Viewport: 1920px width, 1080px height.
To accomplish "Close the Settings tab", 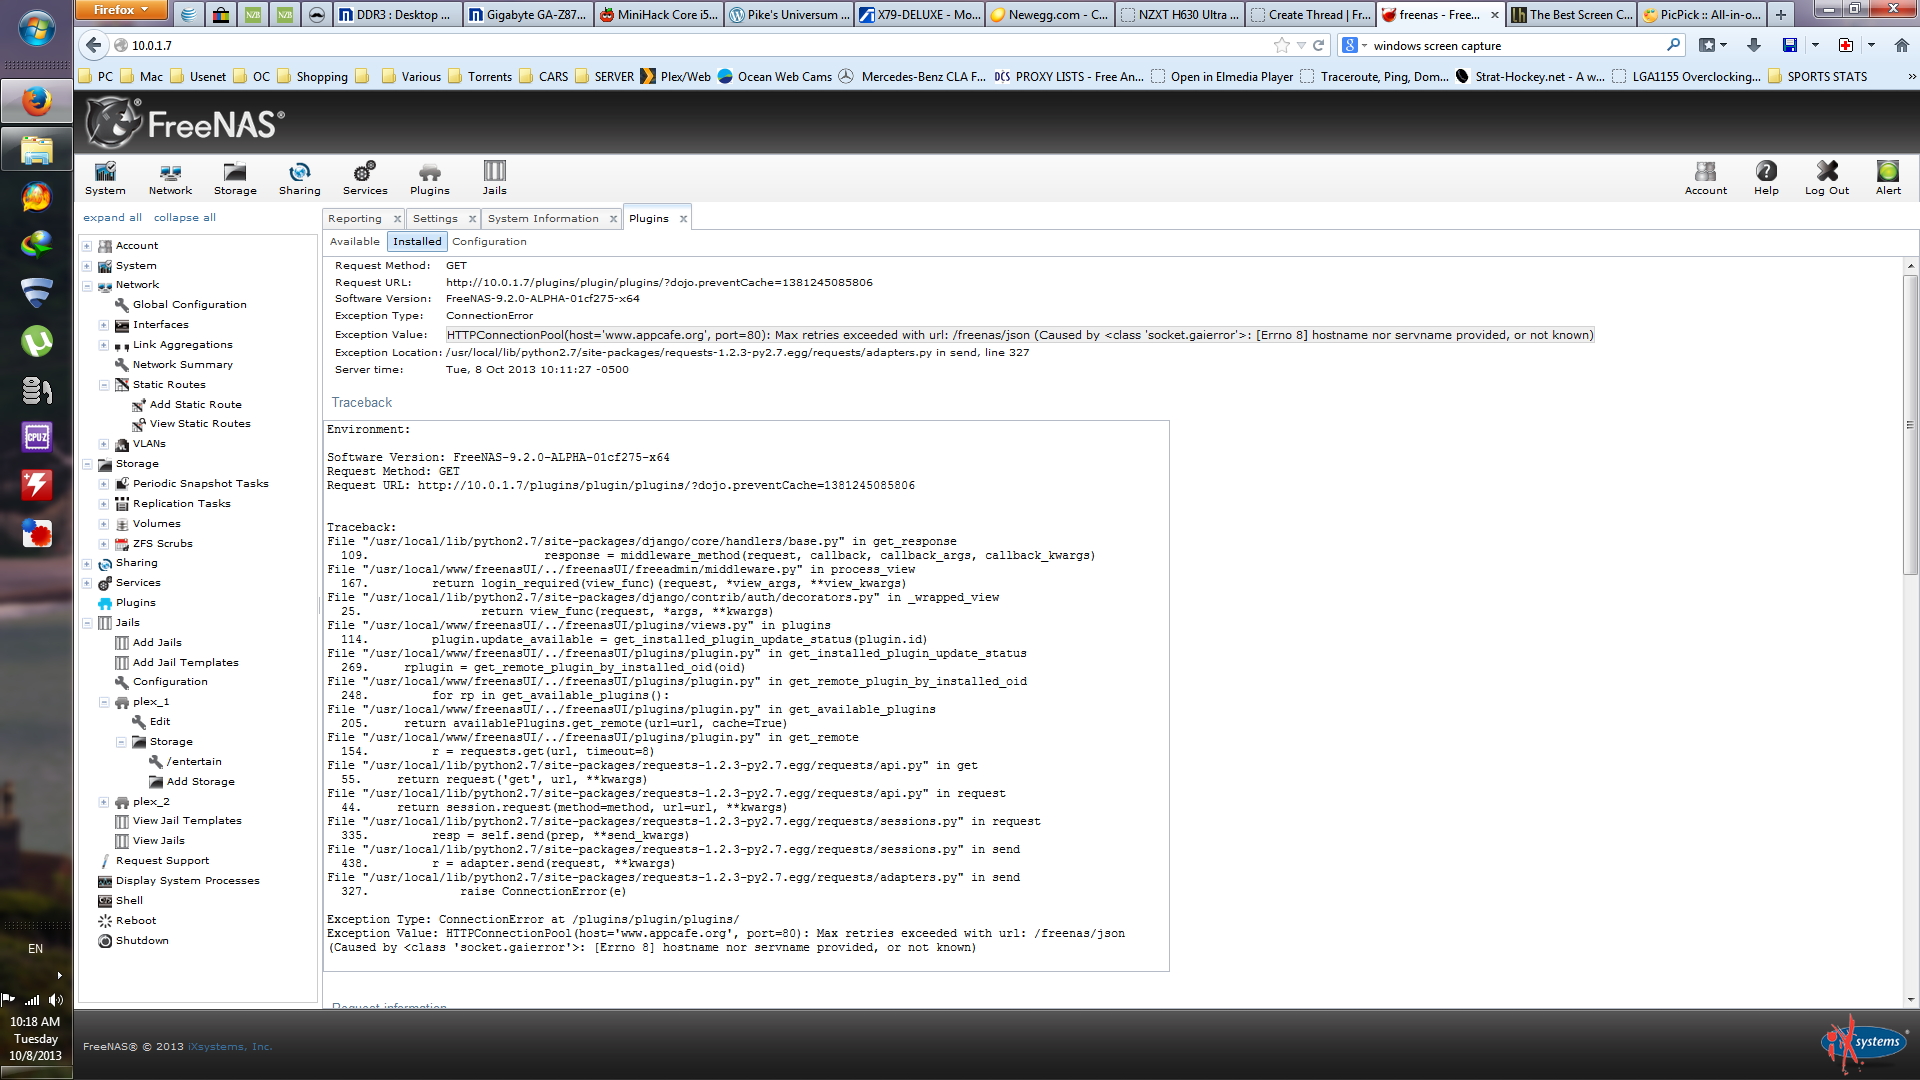I will [x=472, y=219].
